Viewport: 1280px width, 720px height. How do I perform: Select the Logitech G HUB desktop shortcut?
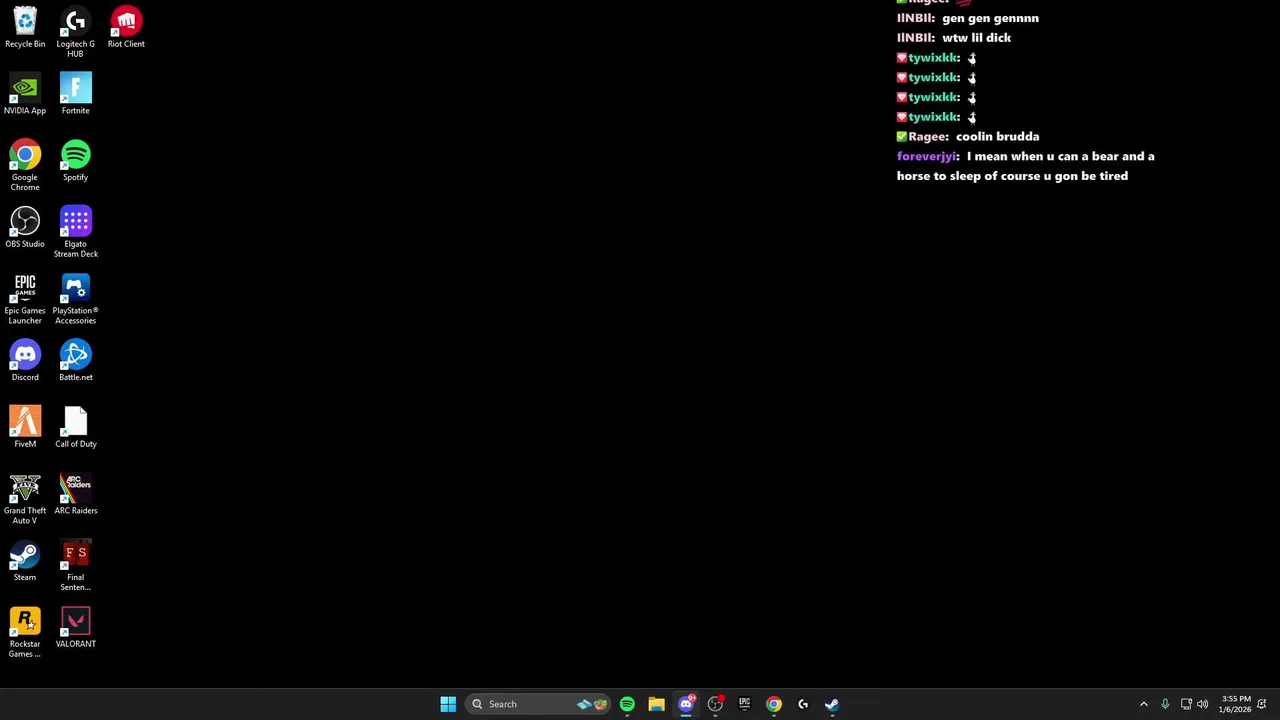click(75, 32)
